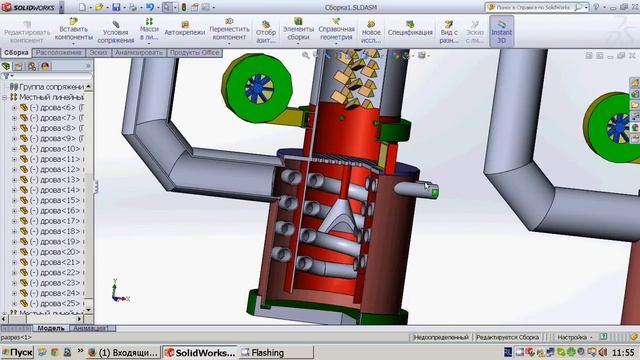Click the Новое иссл... tool
640x360 pixels.
tap(371, 32)
